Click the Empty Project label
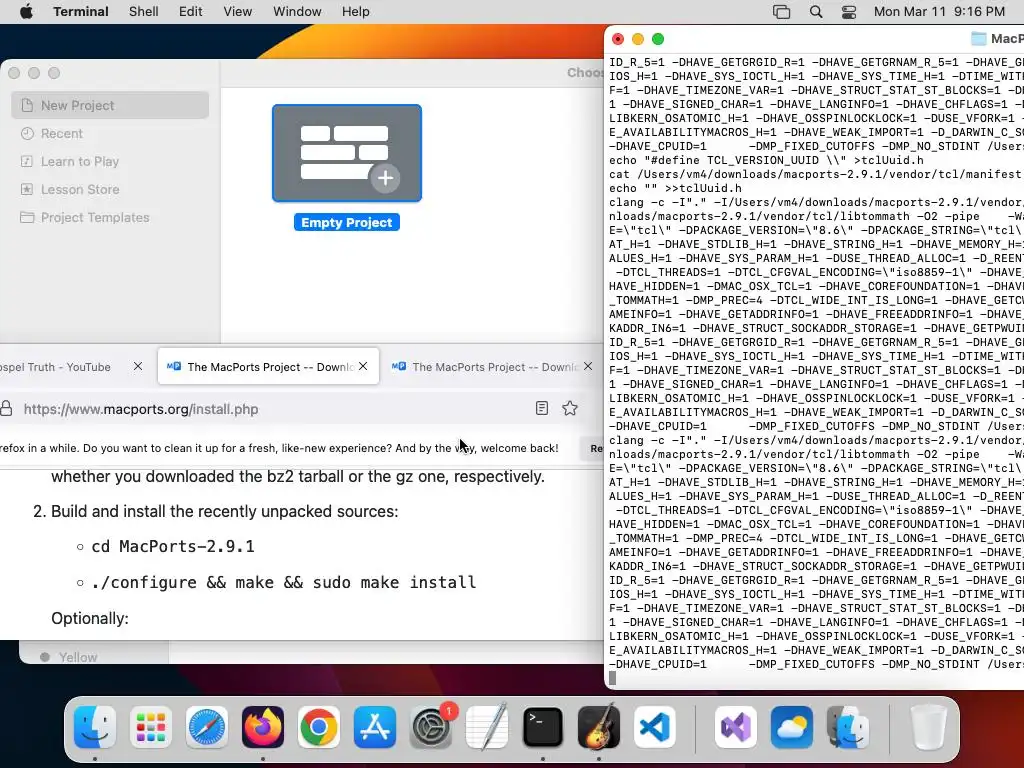 pyautogui.click(x=347, y=222)
